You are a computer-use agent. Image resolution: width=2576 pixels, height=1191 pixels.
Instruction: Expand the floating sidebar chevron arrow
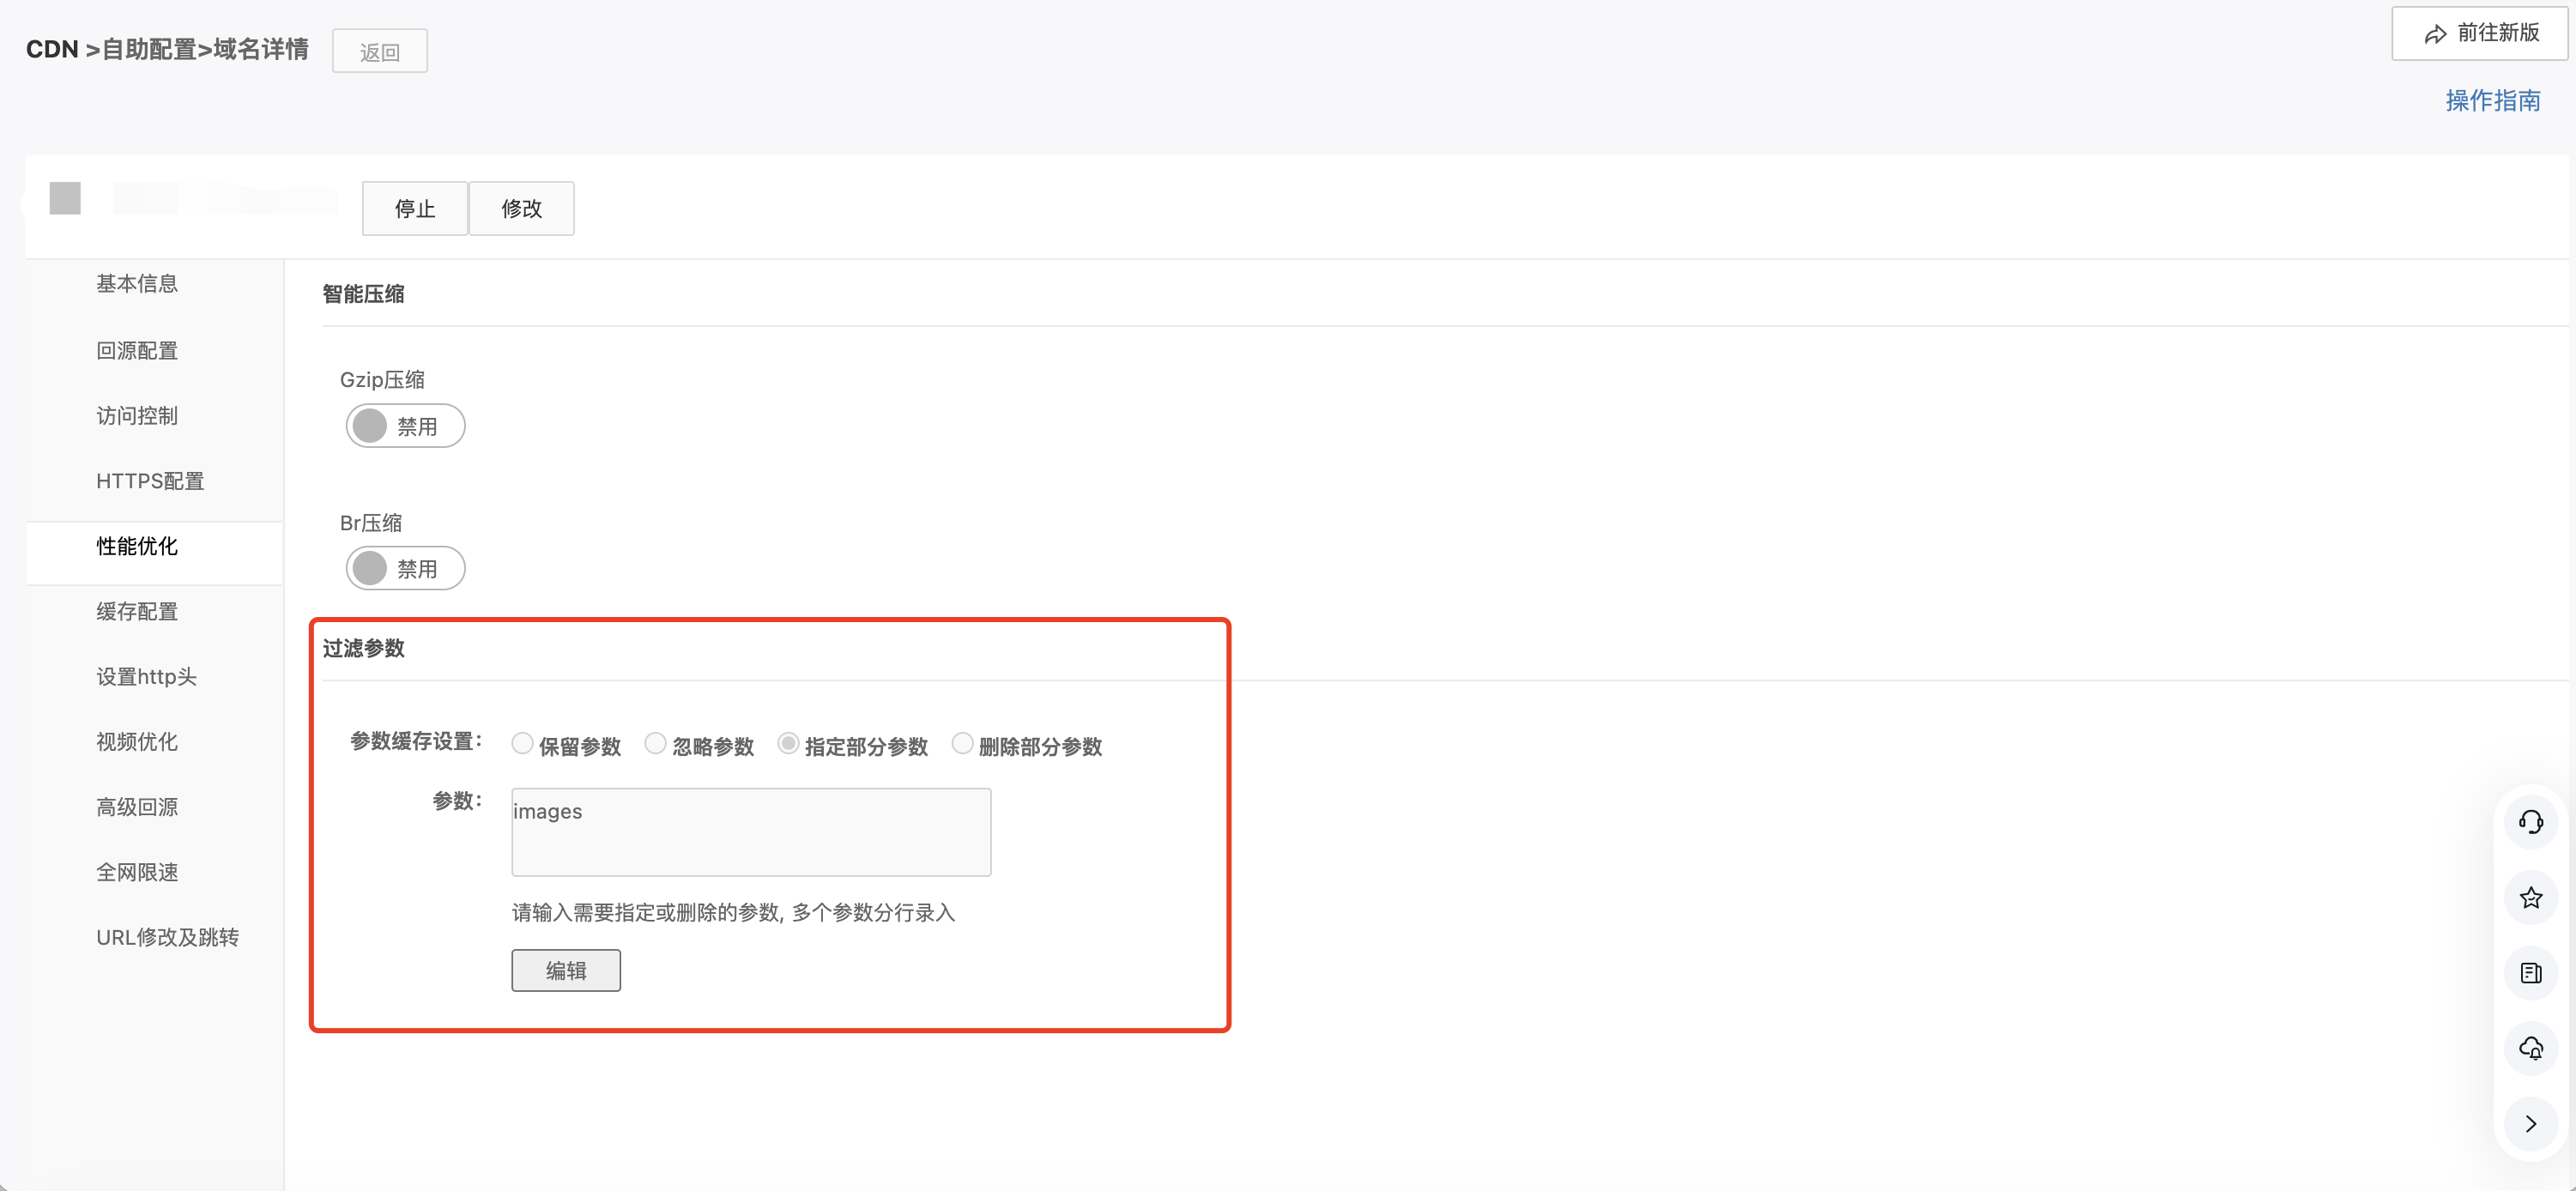pos(2530,1123)
